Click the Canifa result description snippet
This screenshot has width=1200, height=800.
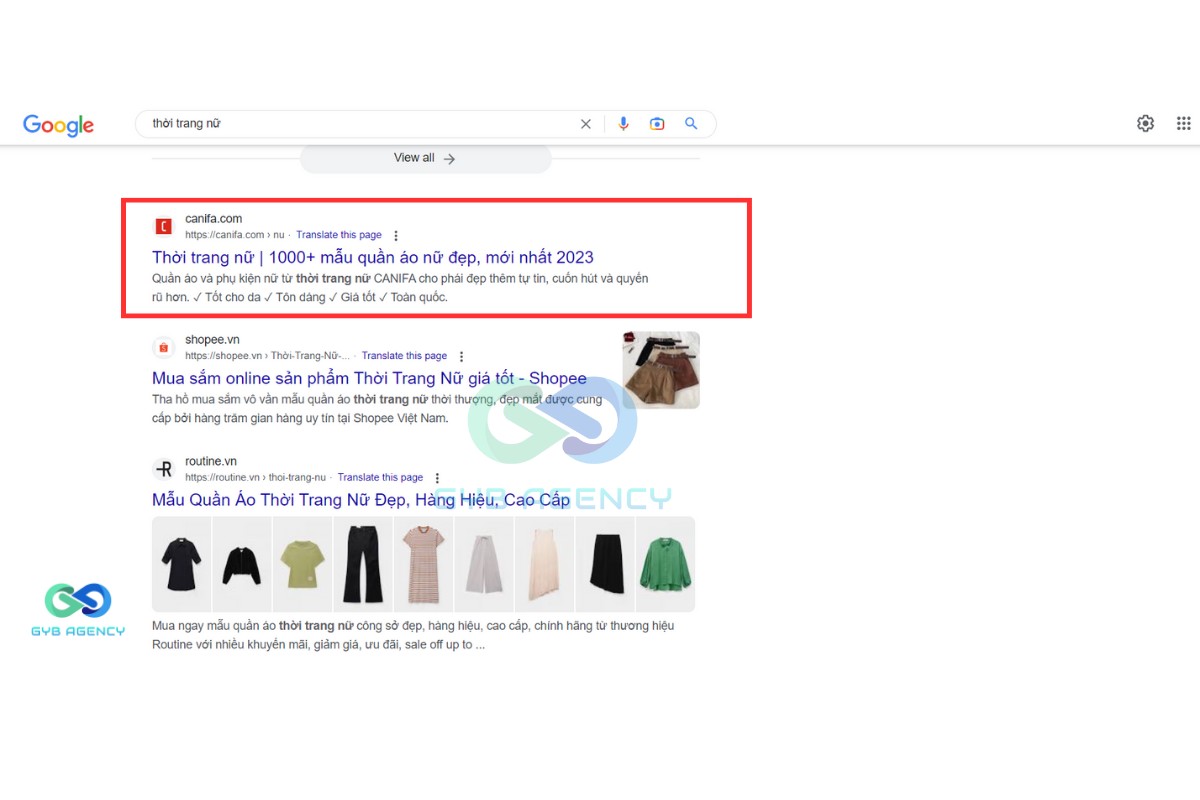400,288
